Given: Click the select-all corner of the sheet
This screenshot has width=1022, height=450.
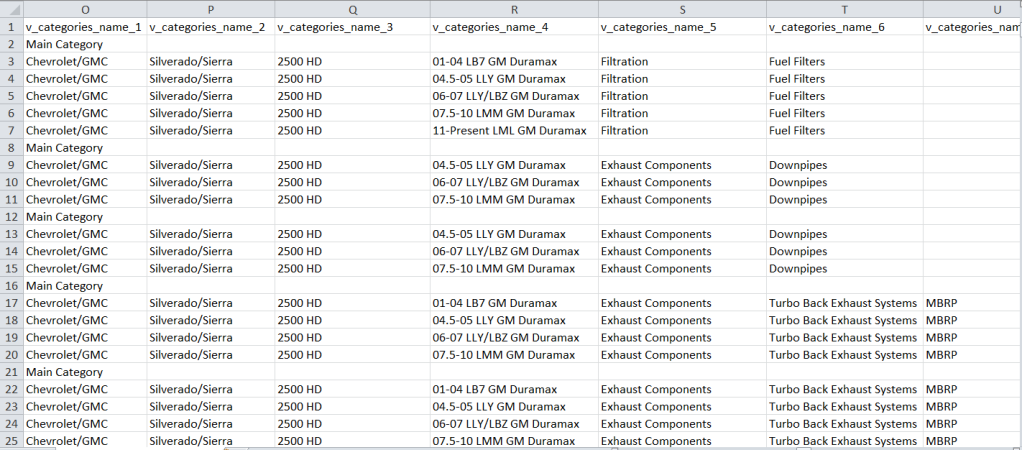Looking at the screenshot, I should pyautogui.click(x=11, y=9).
